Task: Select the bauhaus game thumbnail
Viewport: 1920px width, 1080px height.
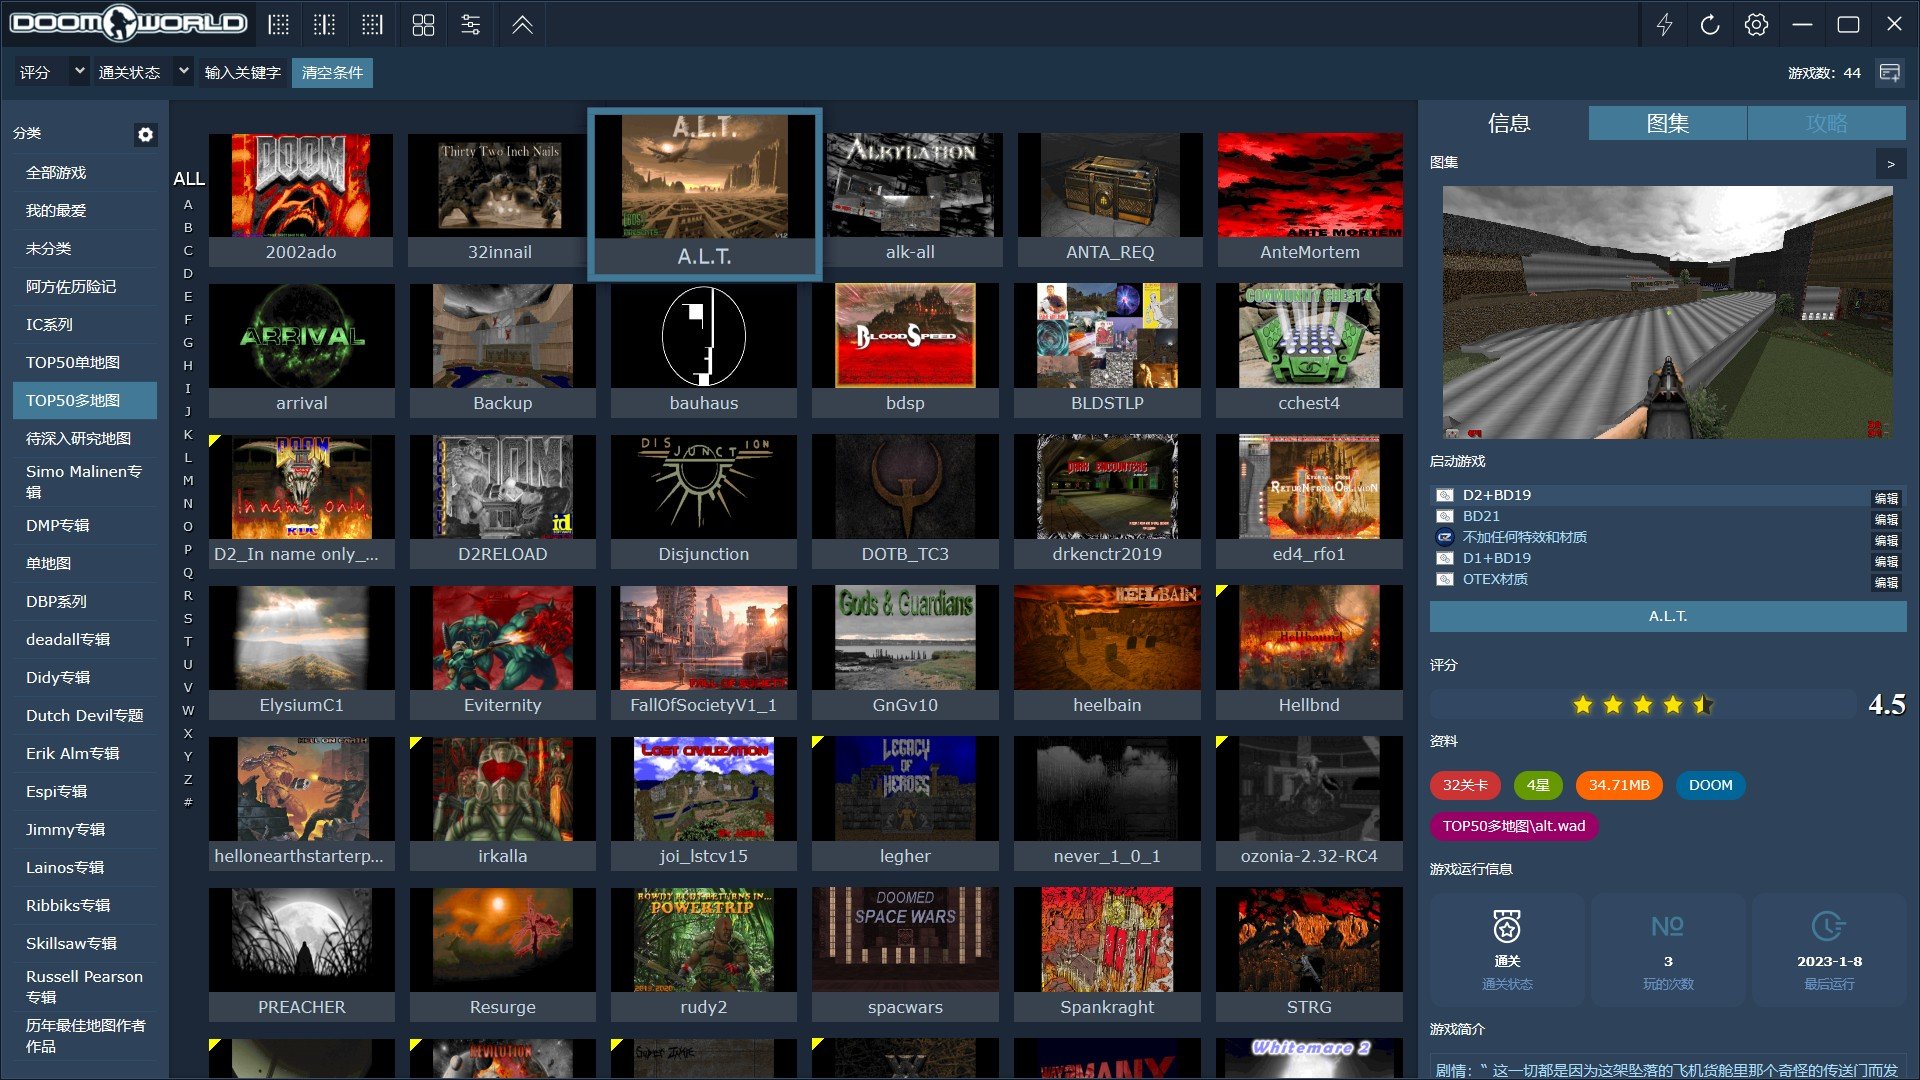Action: [704, 350]
